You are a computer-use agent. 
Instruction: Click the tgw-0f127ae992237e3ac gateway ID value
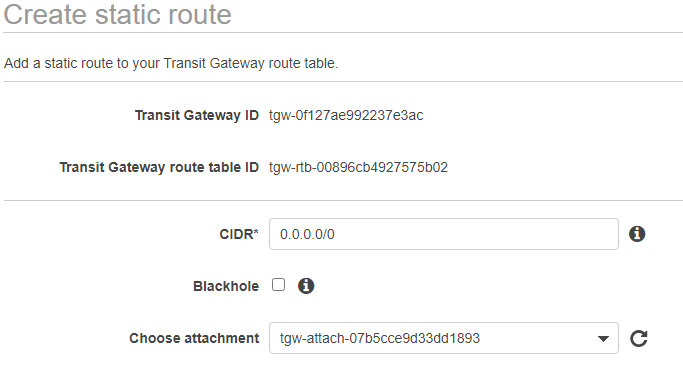(346, 115)
